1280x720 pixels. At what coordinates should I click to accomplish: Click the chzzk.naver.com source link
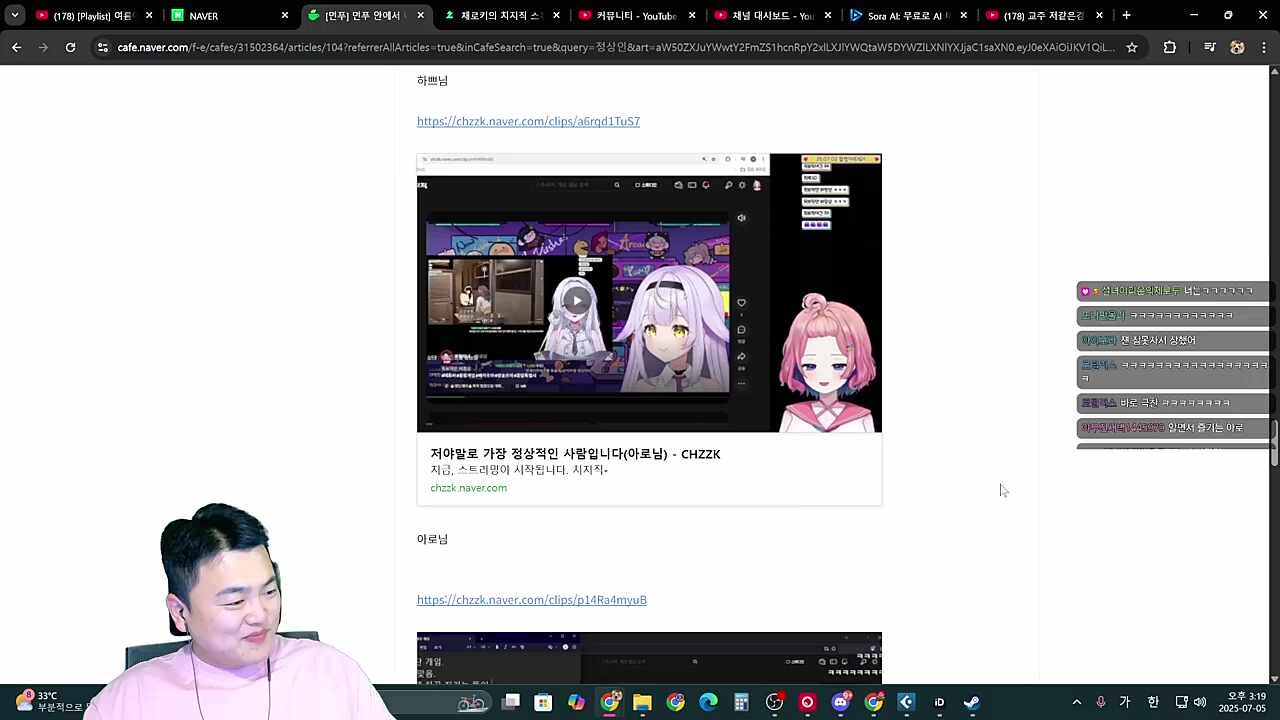click(468, 488)
